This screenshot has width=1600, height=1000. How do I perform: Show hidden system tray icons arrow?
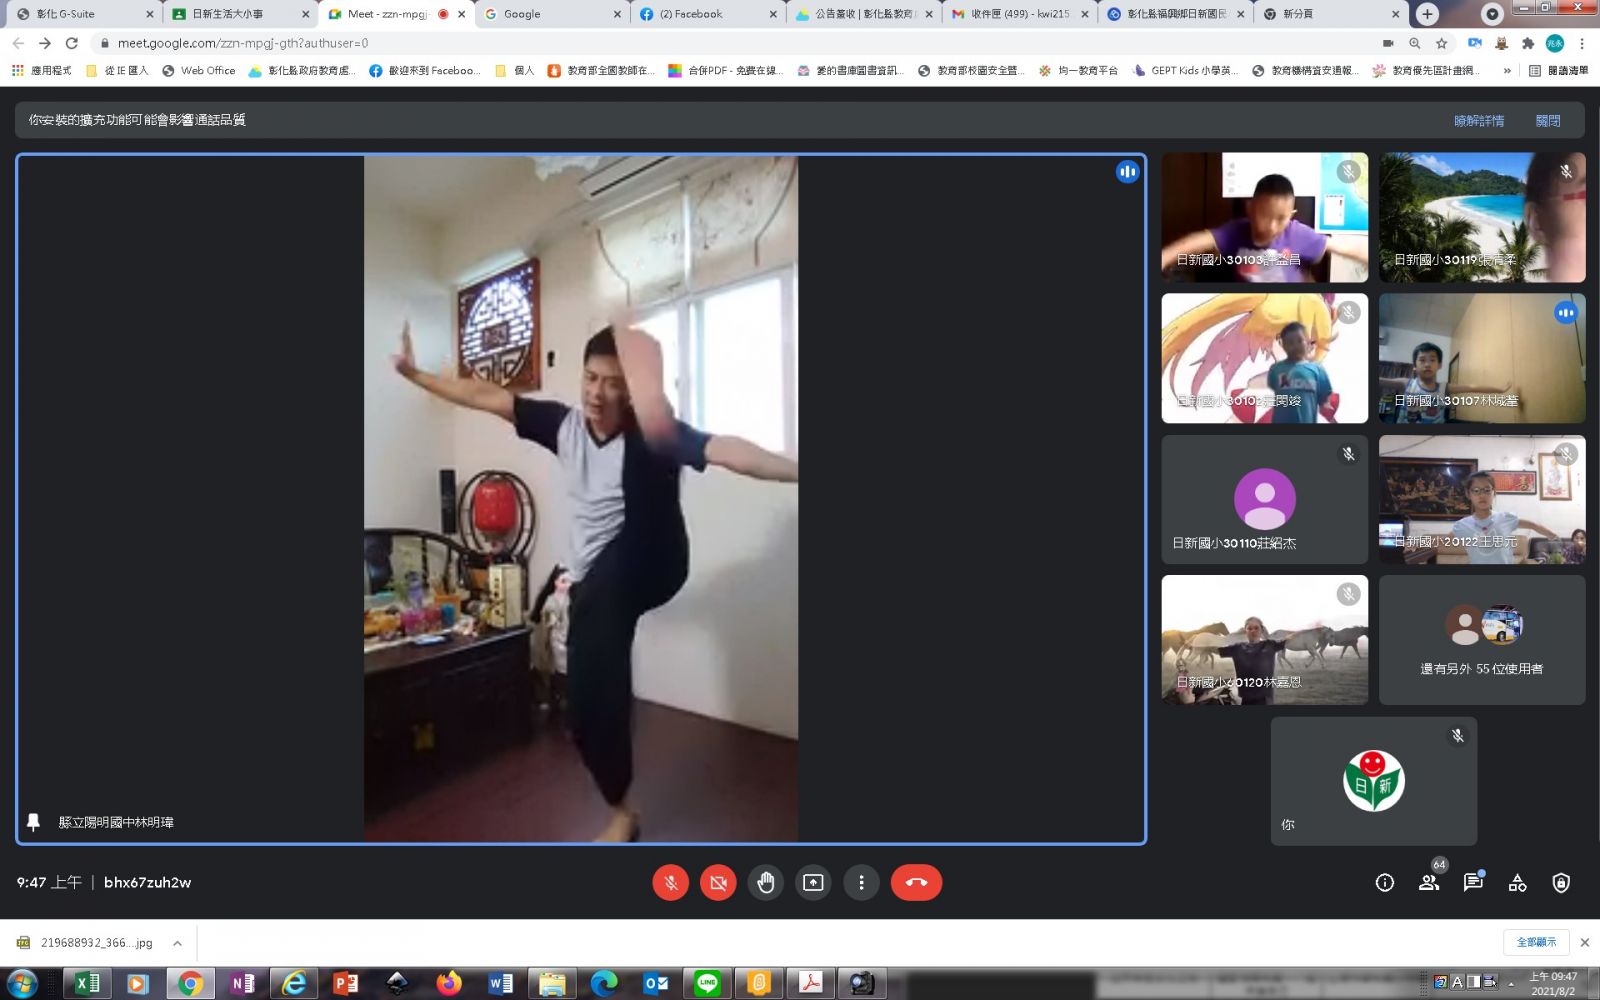1511,983
